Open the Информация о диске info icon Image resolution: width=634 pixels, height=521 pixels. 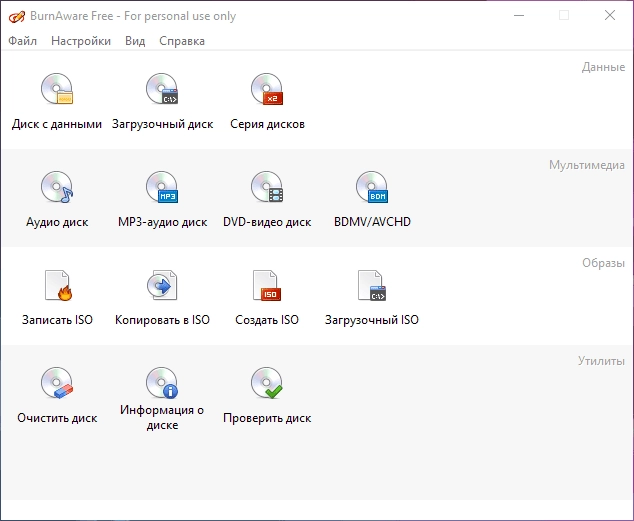pos(162,383)
